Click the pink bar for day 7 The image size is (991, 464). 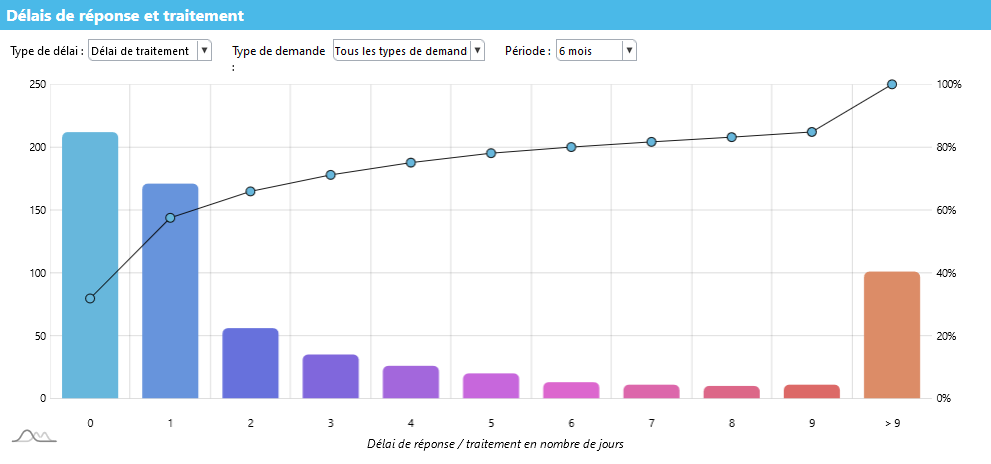pyautogui.click(x=651, y=391)
